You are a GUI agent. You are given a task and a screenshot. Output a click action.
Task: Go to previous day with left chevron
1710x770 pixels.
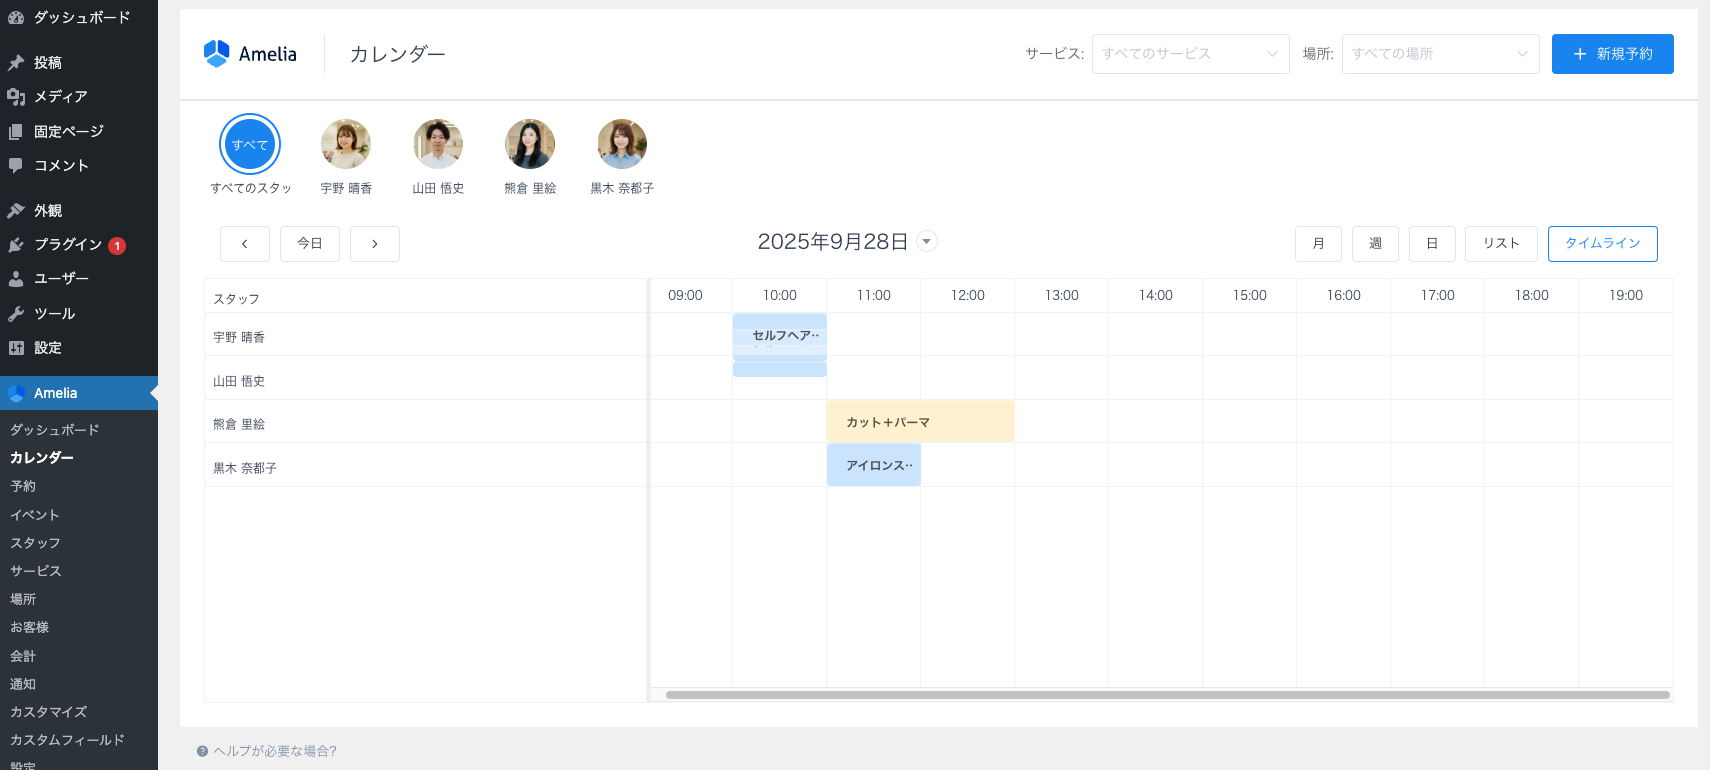click(x=245, y=244)
